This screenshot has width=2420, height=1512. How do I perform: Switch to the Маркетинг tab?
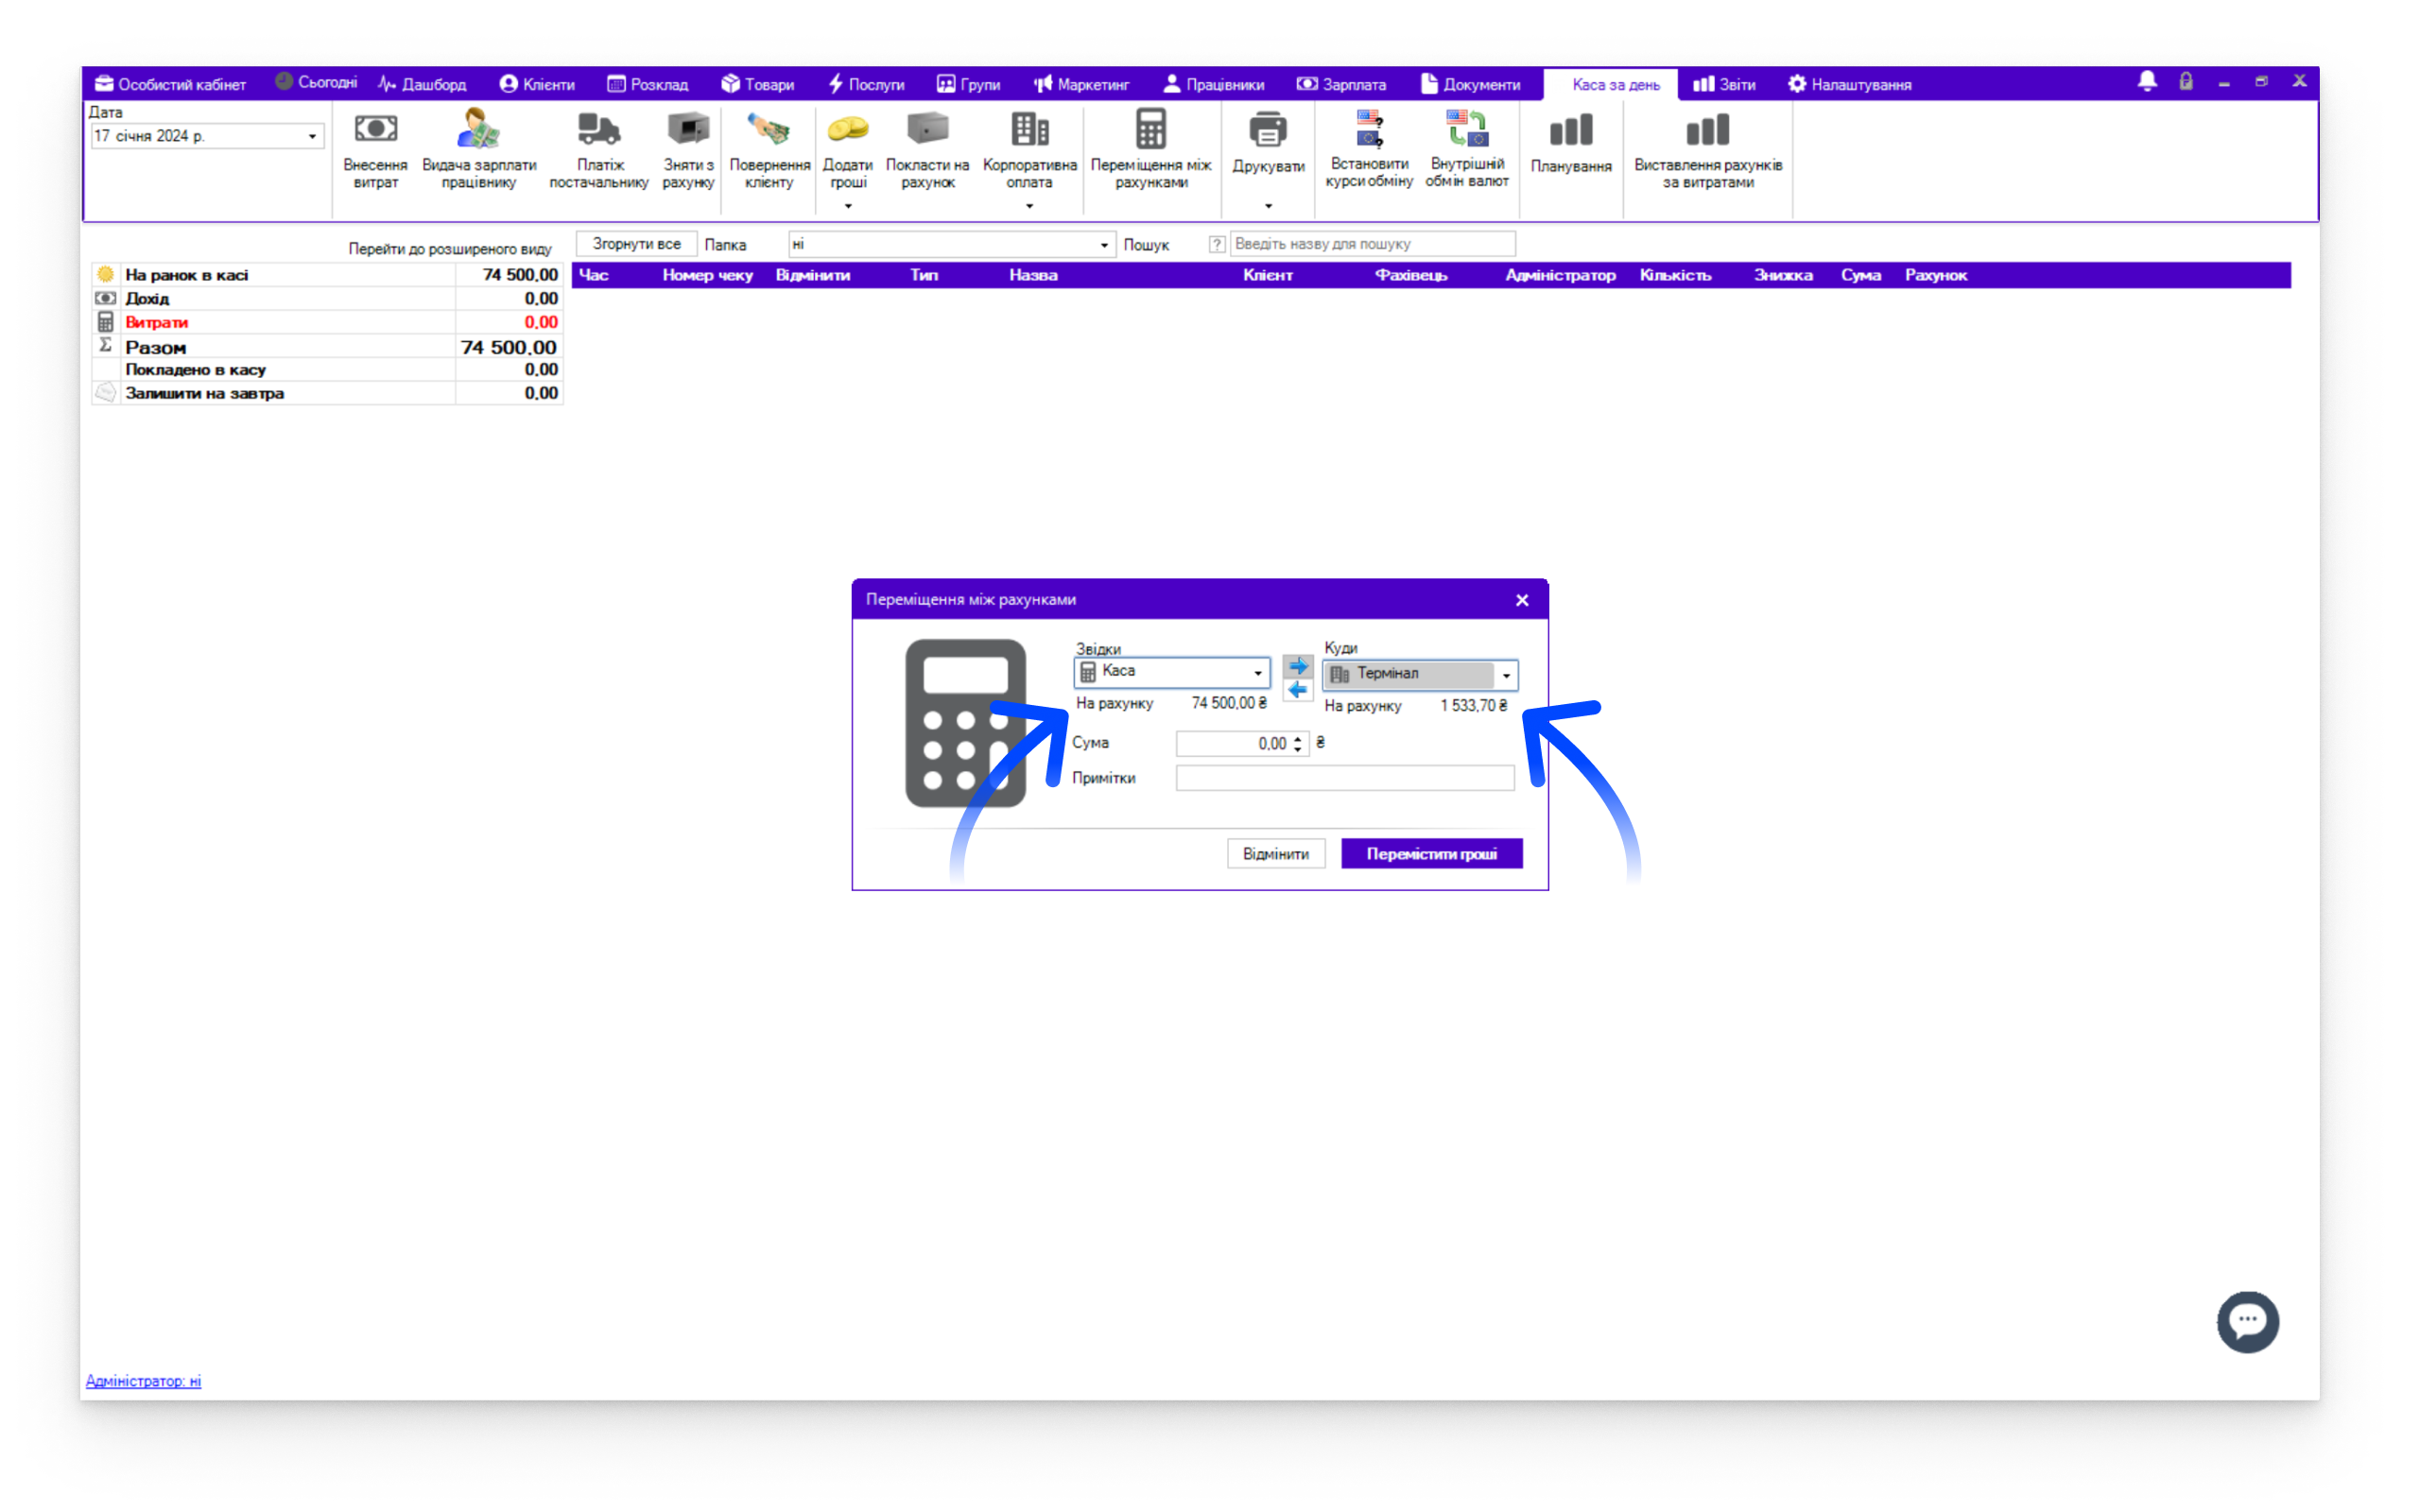1081,84
